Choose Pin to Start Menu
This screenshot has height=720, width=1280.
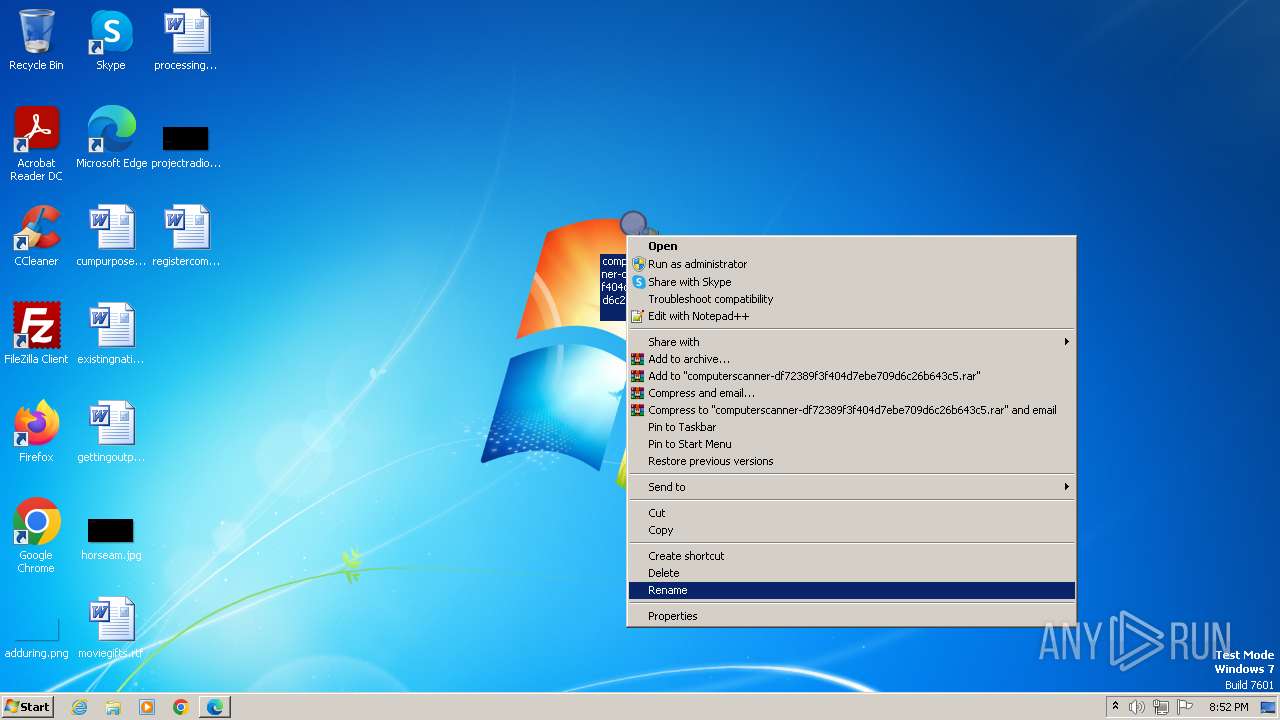(851, 444)
